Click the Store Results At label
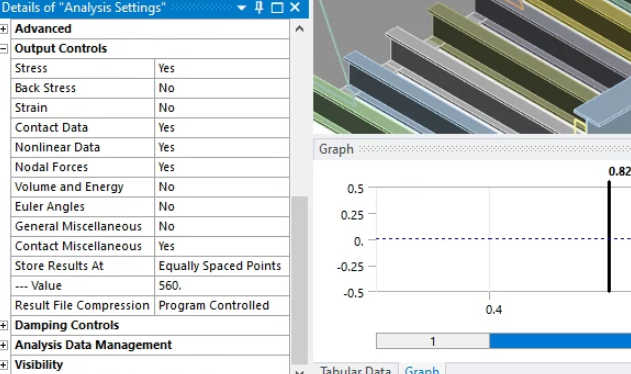631x374 pixels. tap(59, 266)
